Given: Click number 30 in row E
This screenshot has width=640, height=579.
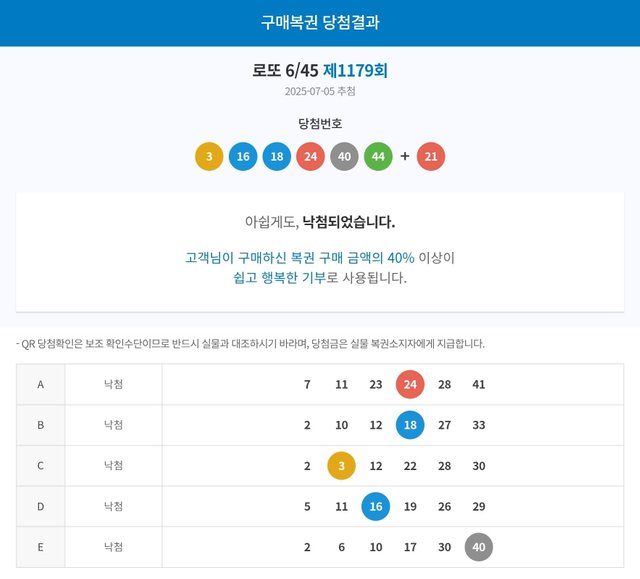Looking at the screenshot, I should click(x=444, y=547).
